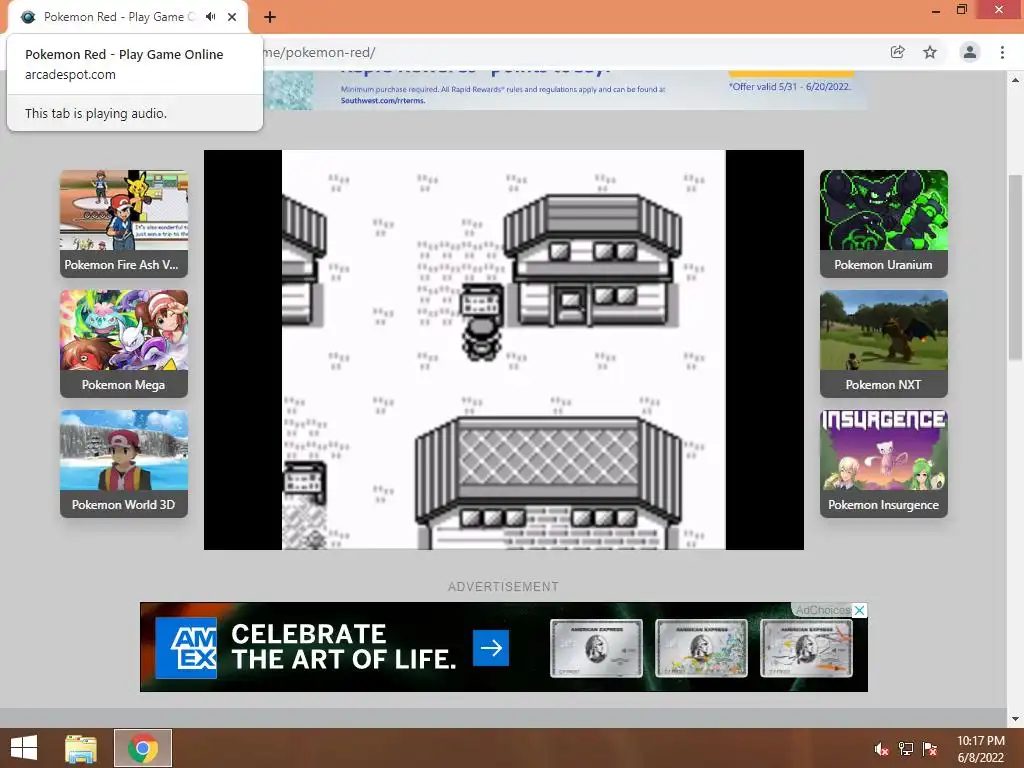This screenshot has height=768, width=1024.
Task: Click the blue arrow button in Amex ad
Action: tap(491, 648)
